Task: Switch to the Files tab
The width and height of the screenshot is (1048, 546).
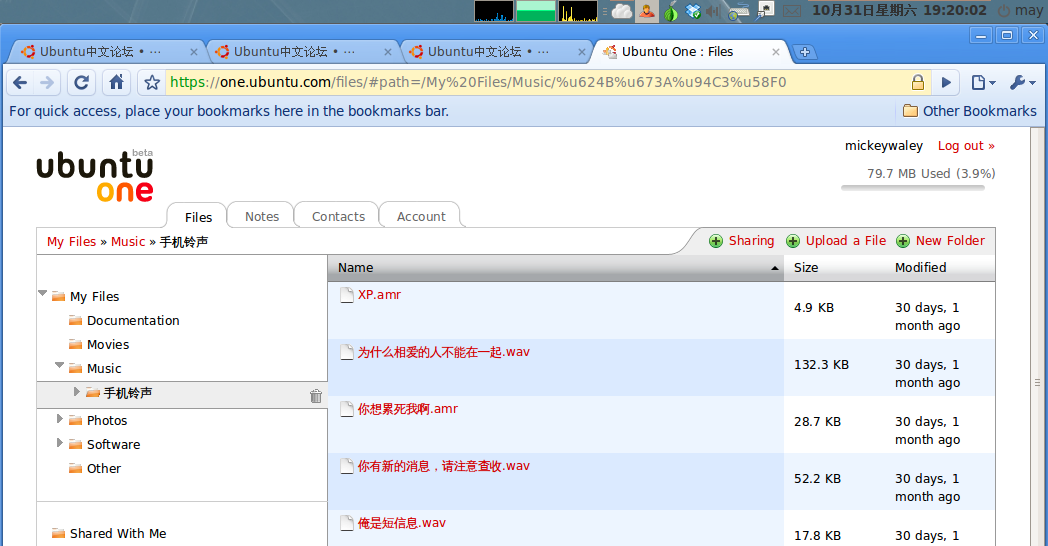Action: click(x=198, y=217)
